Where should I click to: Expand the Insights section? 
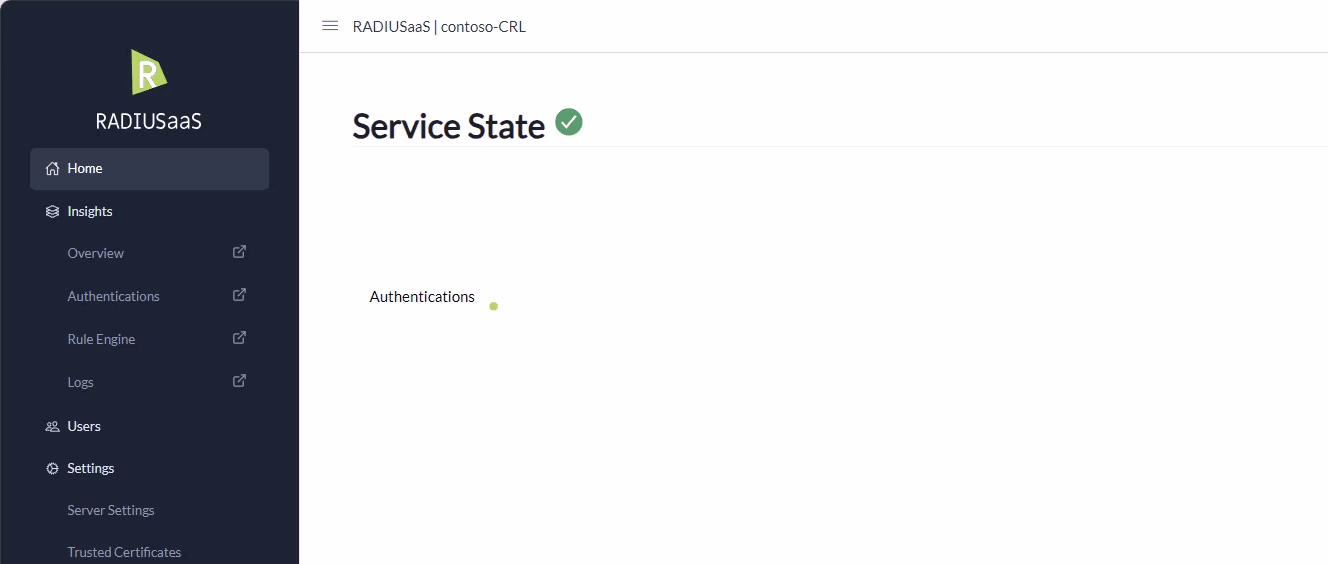point(90,212)
